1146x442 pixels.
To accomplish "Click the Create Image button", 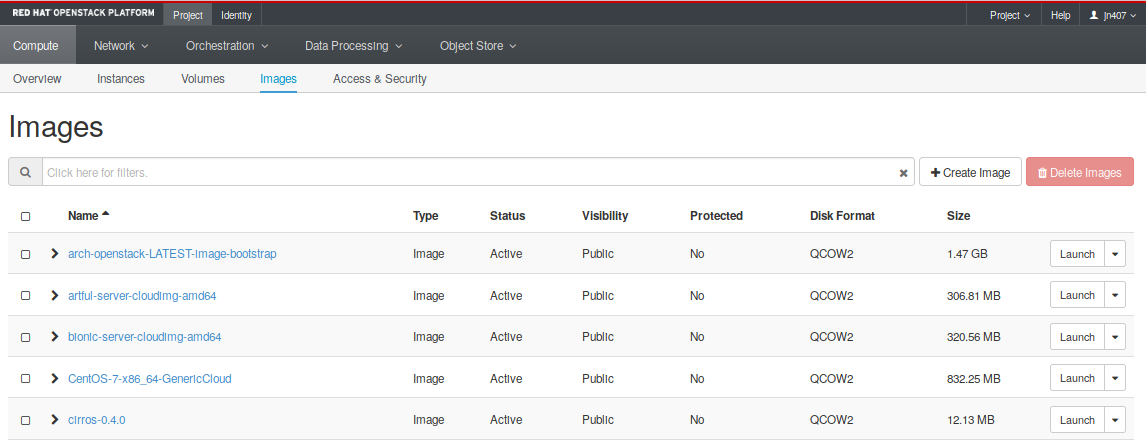I will (970, 172).
